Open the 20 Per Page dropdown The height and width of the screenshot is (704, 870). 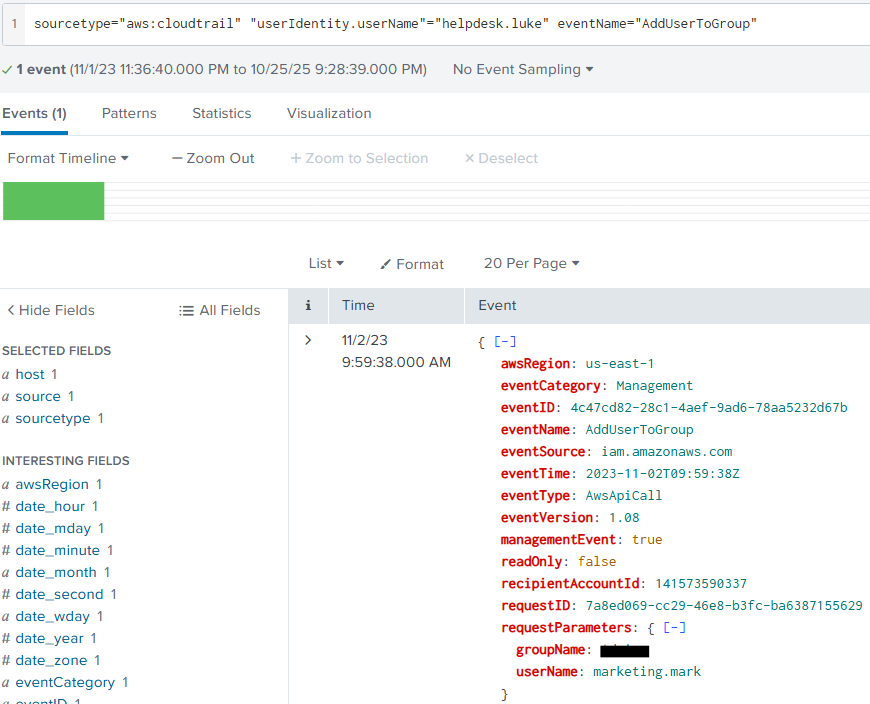[531, 263]
